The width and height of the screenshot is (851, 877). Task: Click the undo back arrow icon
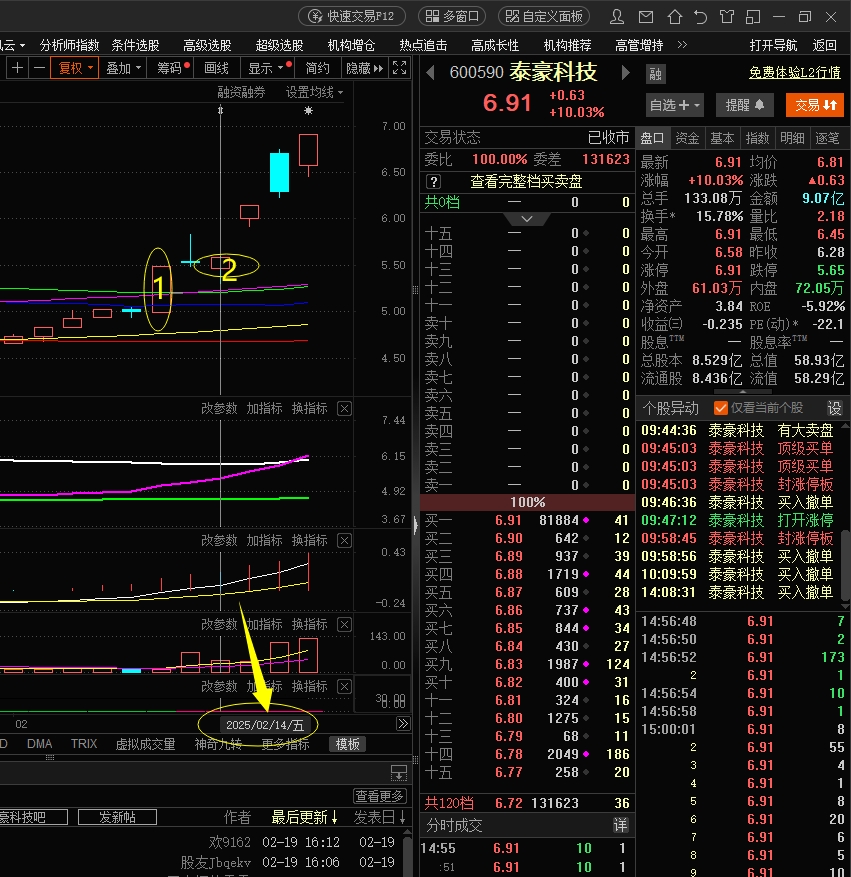[700, 17]
